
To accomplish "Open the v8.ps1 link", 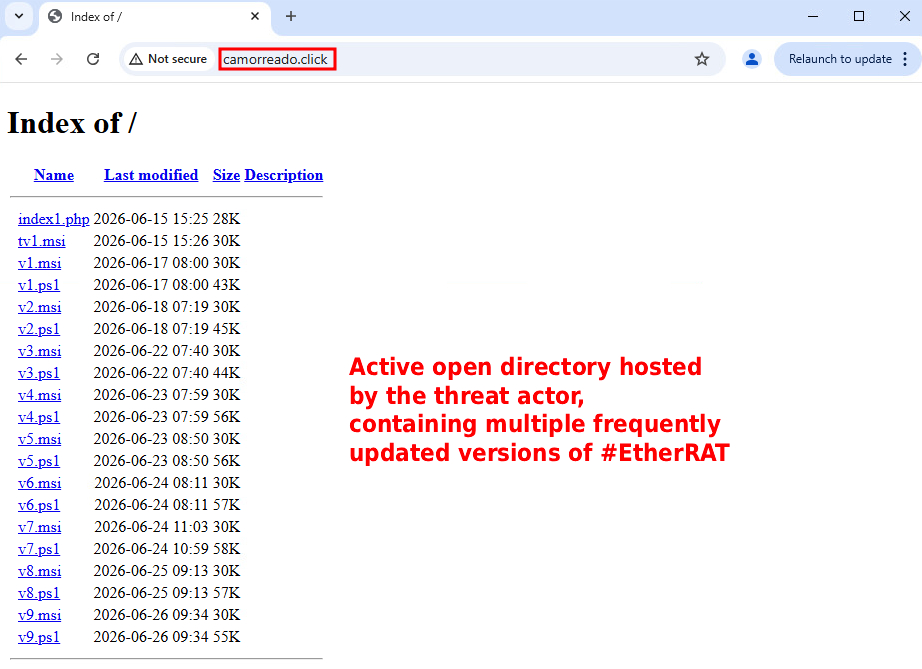I will point(39,593).
